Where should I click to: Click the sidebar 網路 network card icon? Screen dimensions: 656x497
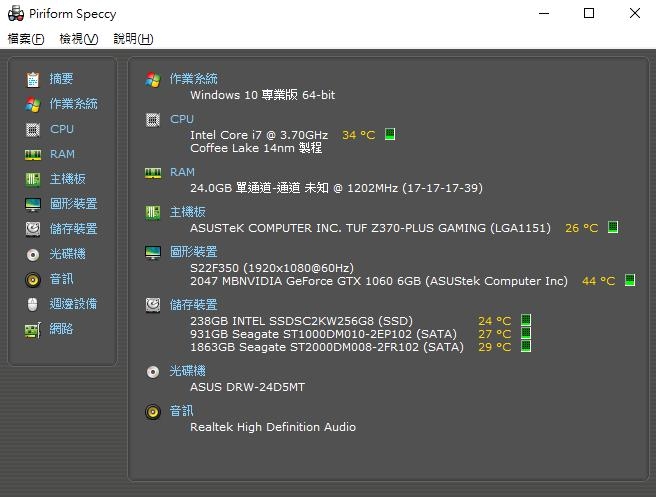tap(33, 330)
